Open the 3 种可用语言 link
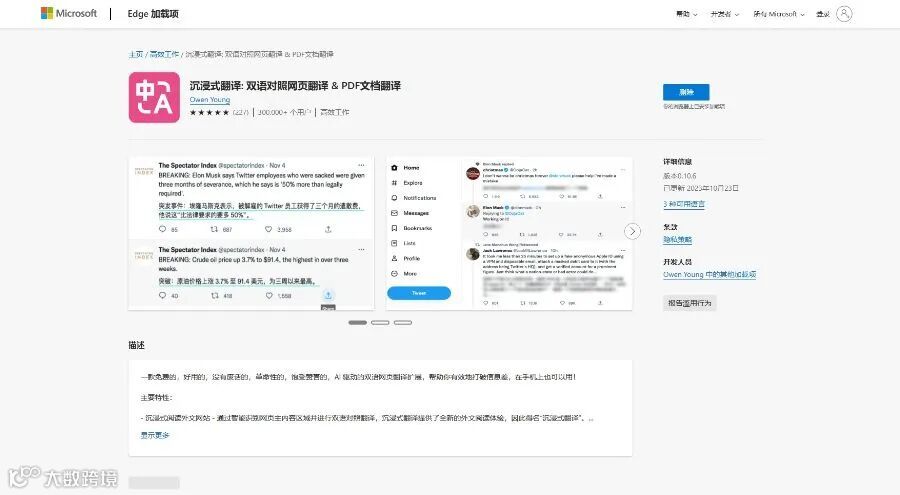This screenshot has height=495, width=900. [684, 204]
